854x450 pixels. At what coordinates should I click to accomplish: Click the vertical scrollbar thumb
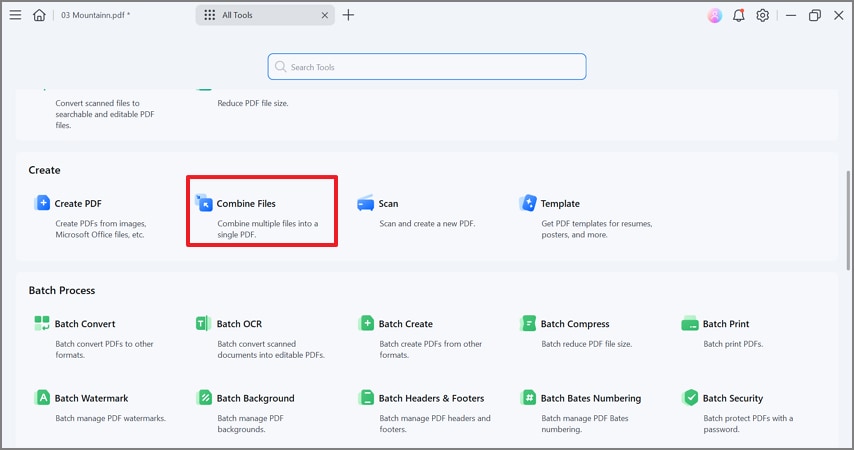pos(848,220)
